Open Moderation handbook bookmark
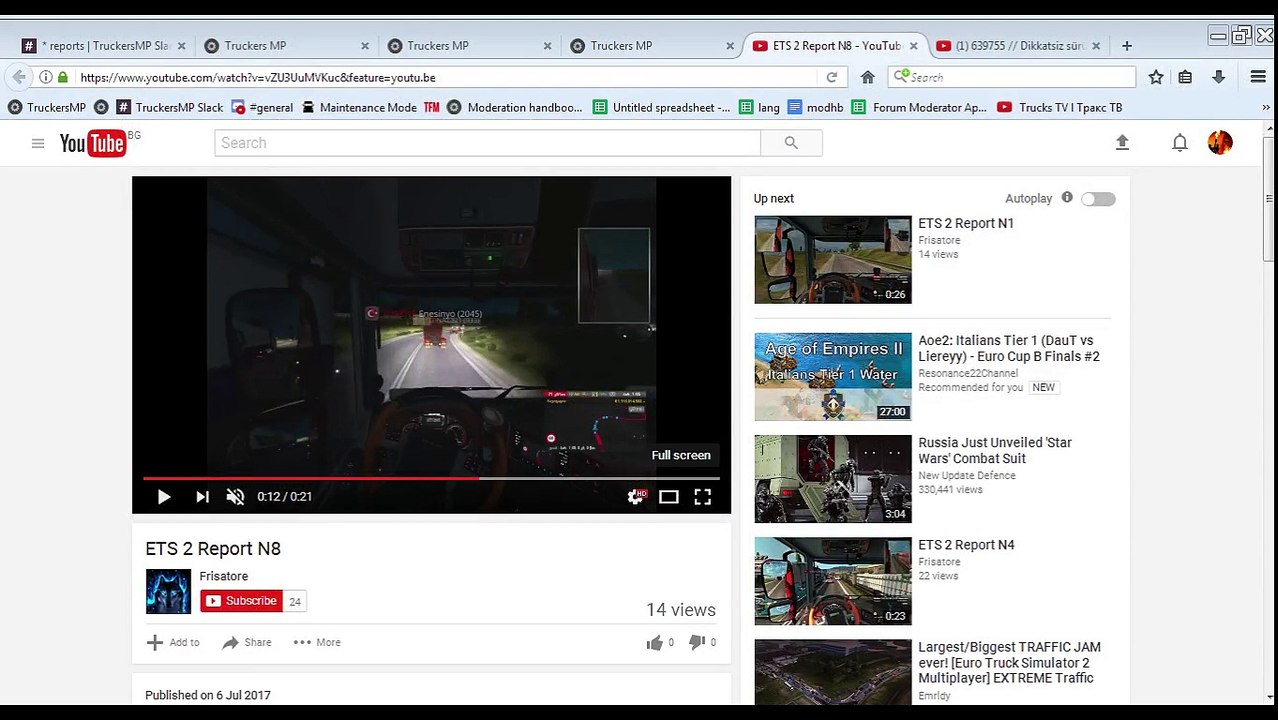 coord(514,107)
